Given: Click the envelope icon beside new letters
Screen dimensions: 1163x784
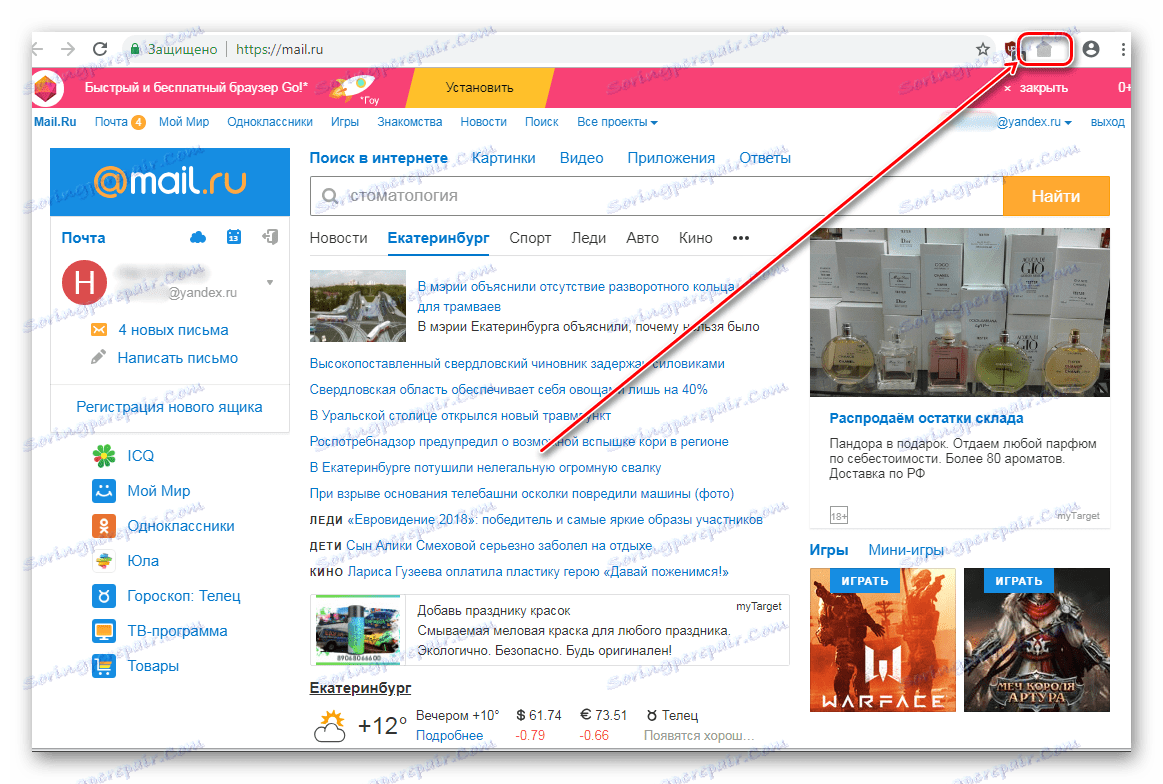Looking at the screenshot, I should click(x=99, y=329).
